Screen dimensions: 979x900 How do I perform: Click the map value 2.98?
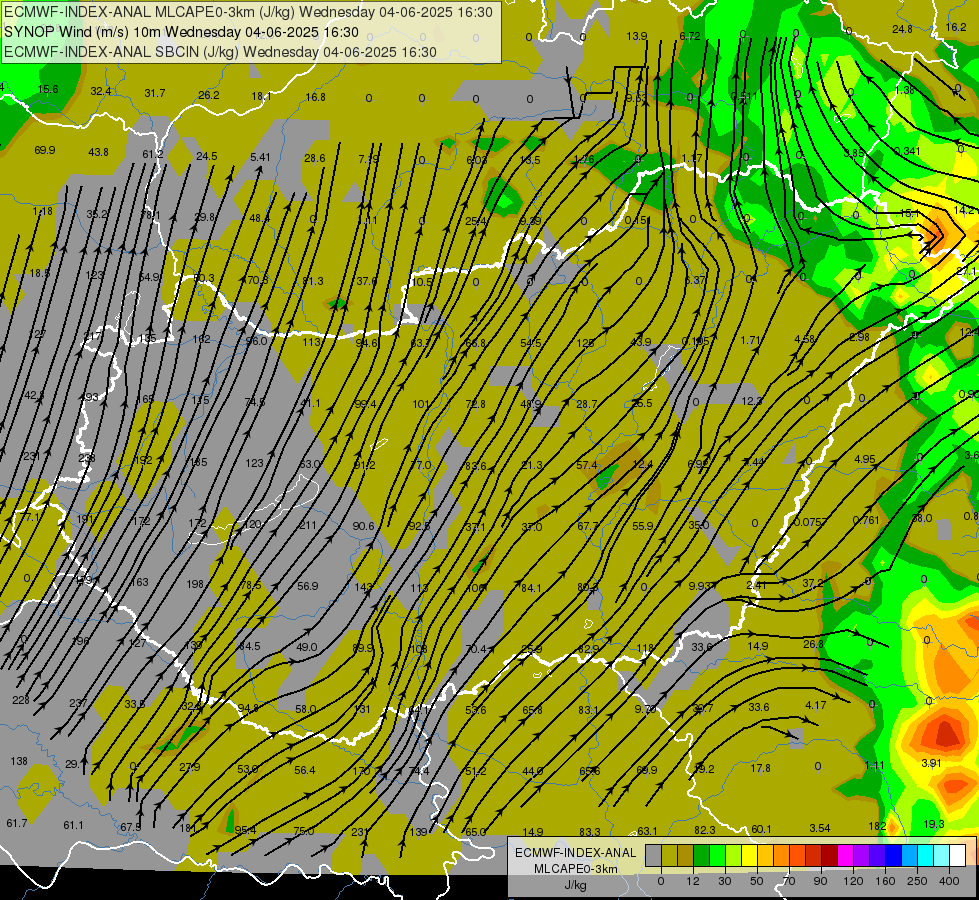859,337
